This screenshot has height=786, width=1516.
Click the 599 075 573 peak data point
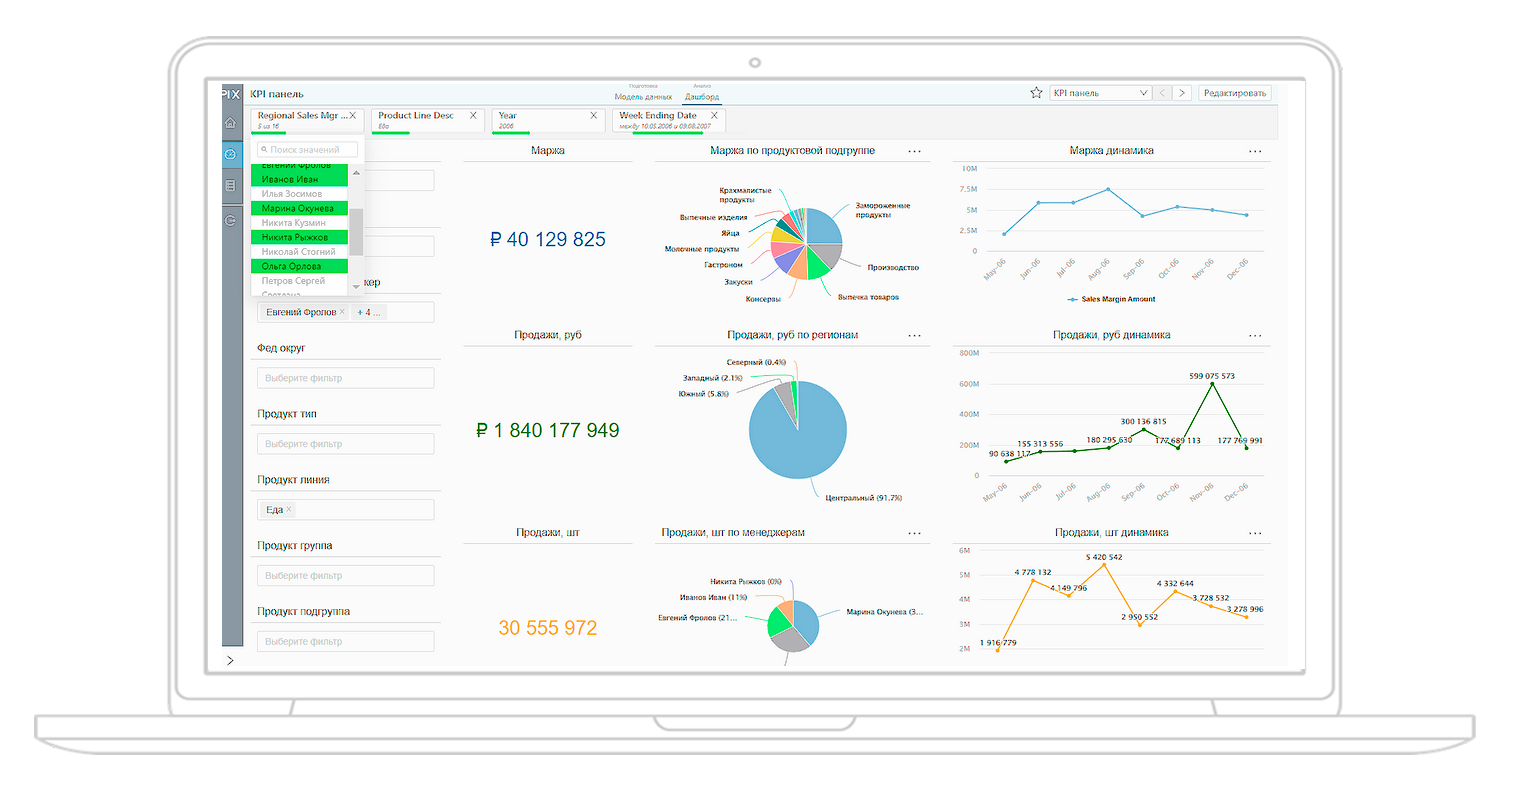[1212, 383]
